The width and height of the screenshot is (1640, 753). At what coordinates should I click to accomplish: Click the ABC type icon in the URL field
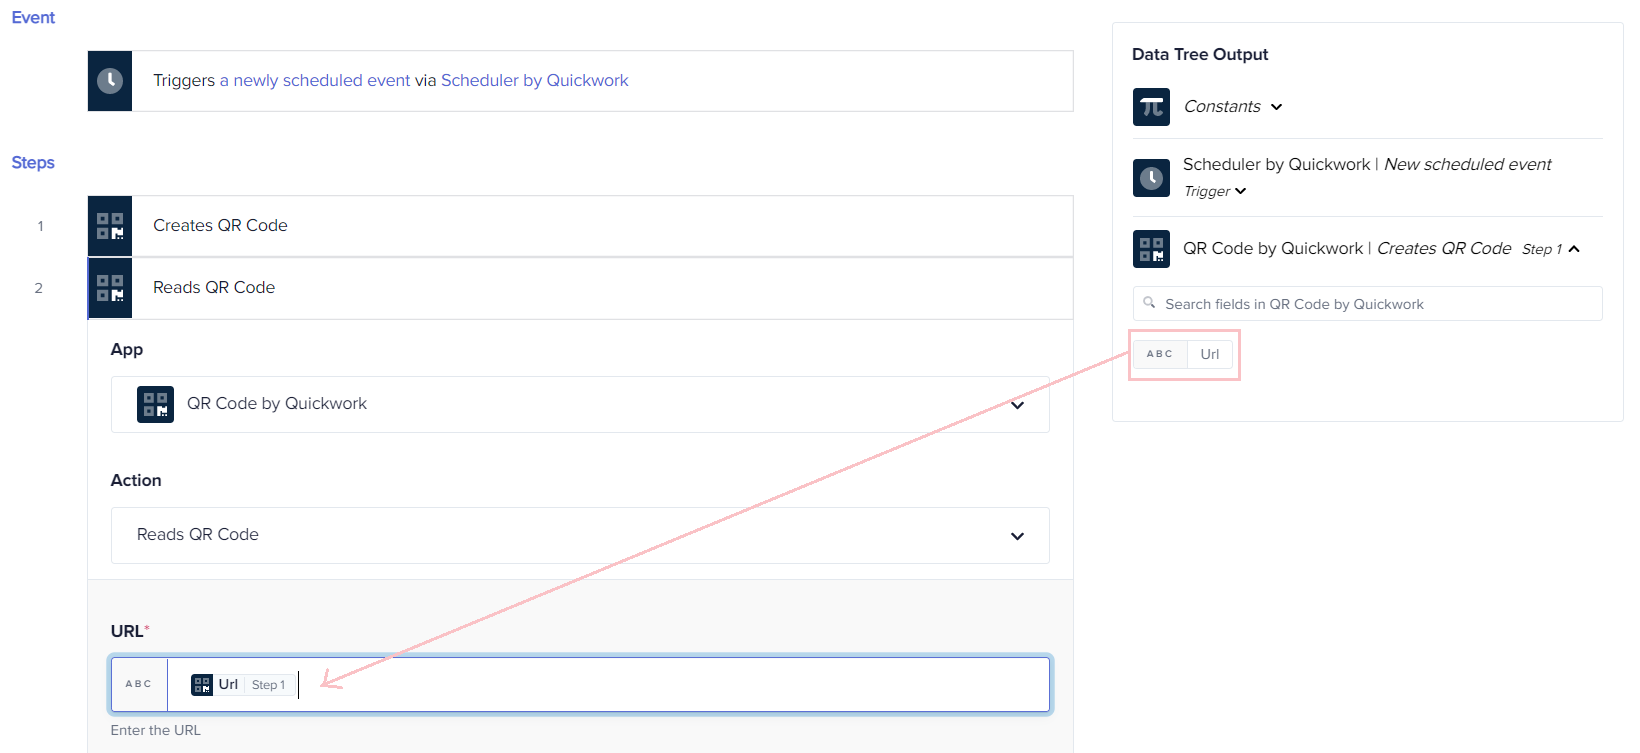139,684
